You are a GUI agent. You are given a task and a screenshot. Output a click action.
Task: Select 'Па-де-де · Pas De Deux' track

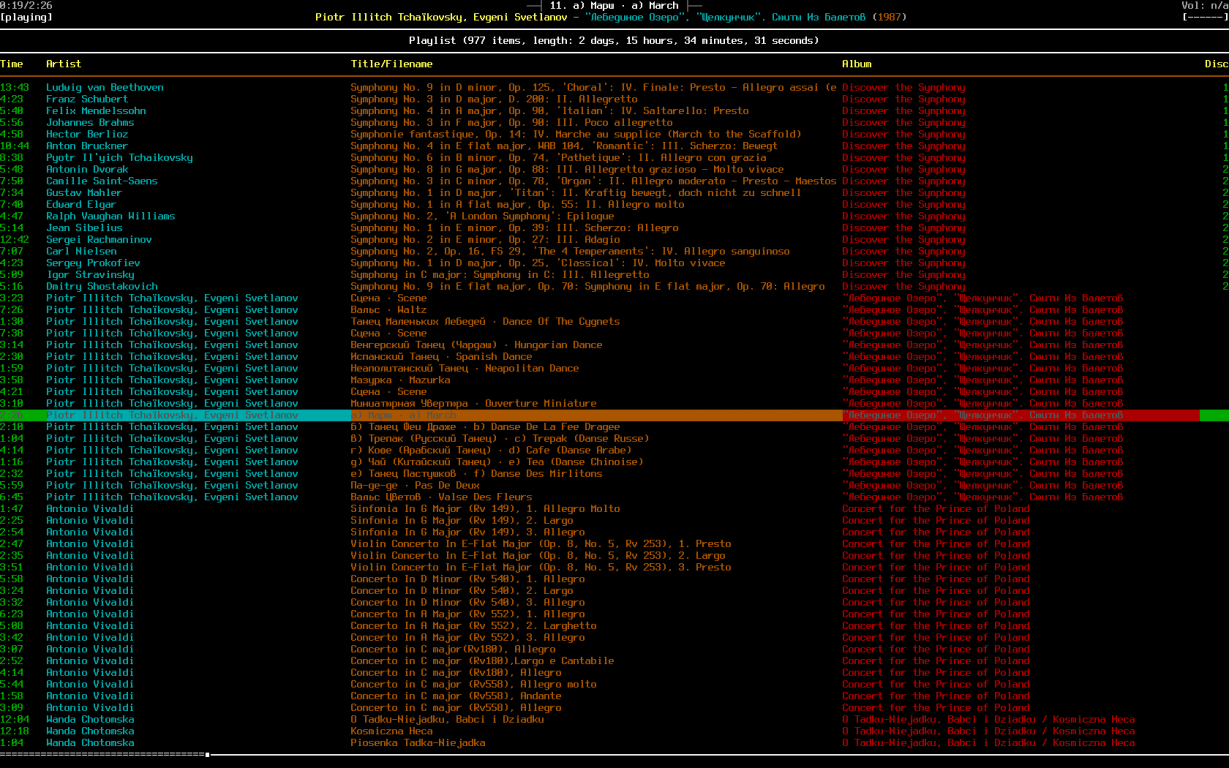coord(614,485)
